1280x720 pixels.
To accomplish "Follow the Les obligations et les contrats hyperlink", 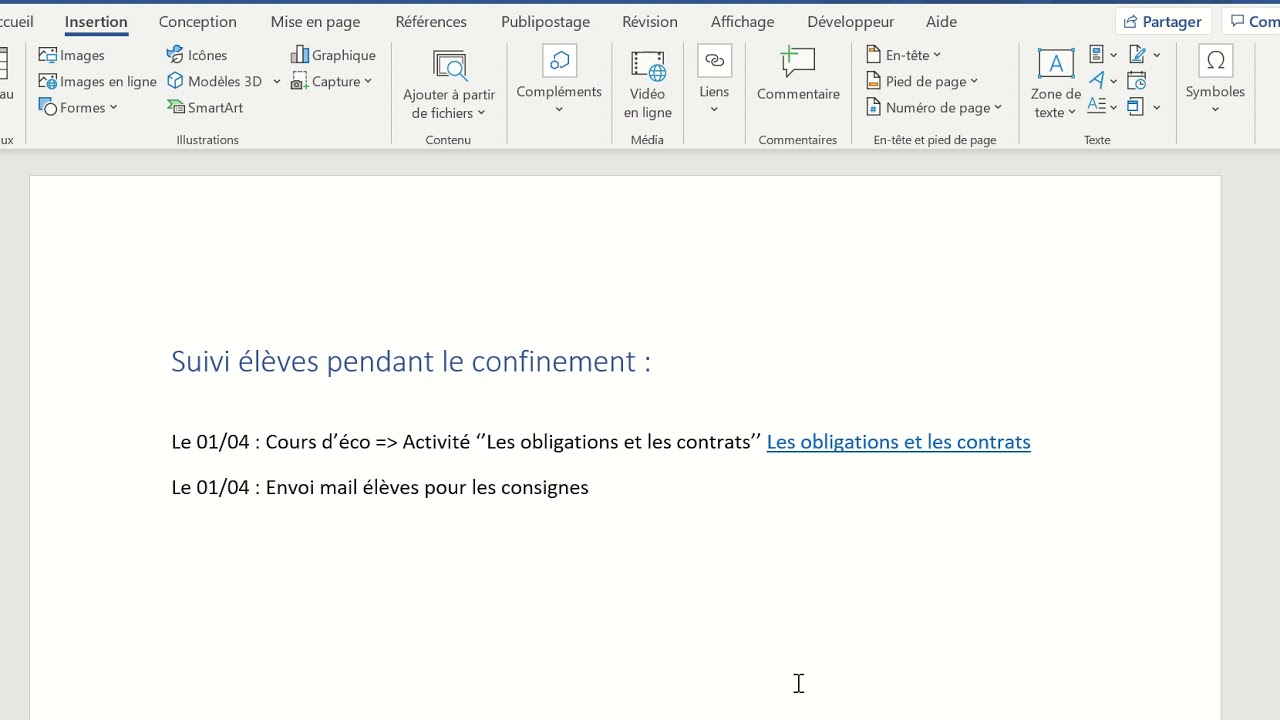I will pos(898,442).
